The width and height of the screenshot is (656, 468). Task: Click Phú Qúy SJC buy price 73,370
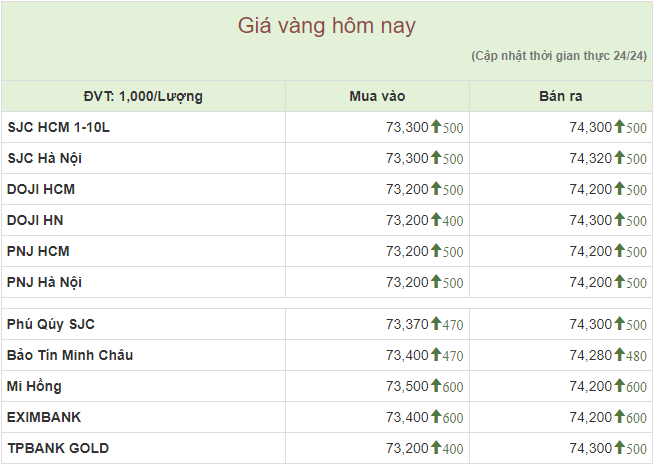(407, 324)
